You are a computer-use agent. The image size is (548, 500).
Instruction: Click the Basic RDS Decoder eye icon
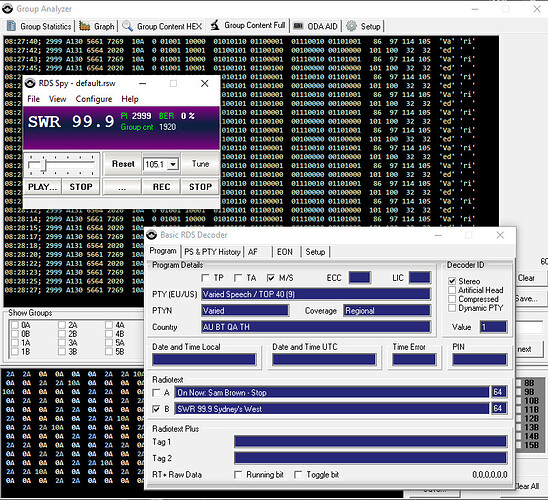[x=151, y=235]
